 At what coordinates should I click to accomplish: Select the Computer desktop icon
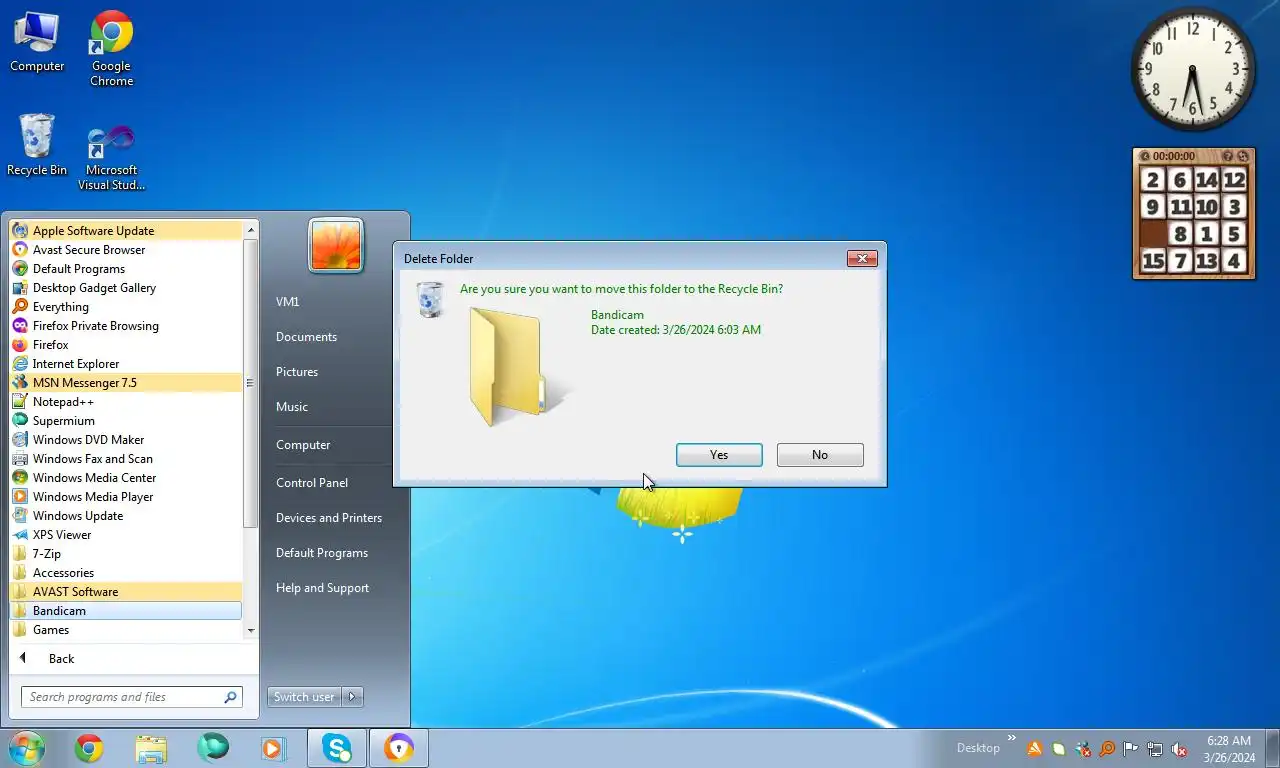click(x=37, y=42)
